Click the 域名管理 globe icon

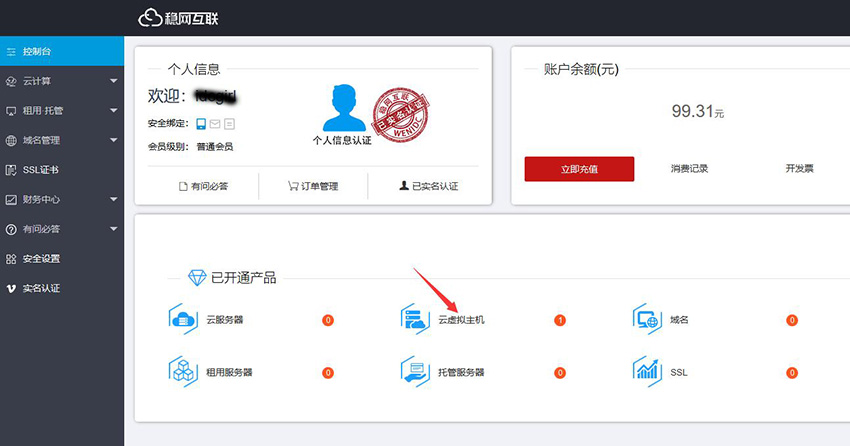click(x=11, y=140)
